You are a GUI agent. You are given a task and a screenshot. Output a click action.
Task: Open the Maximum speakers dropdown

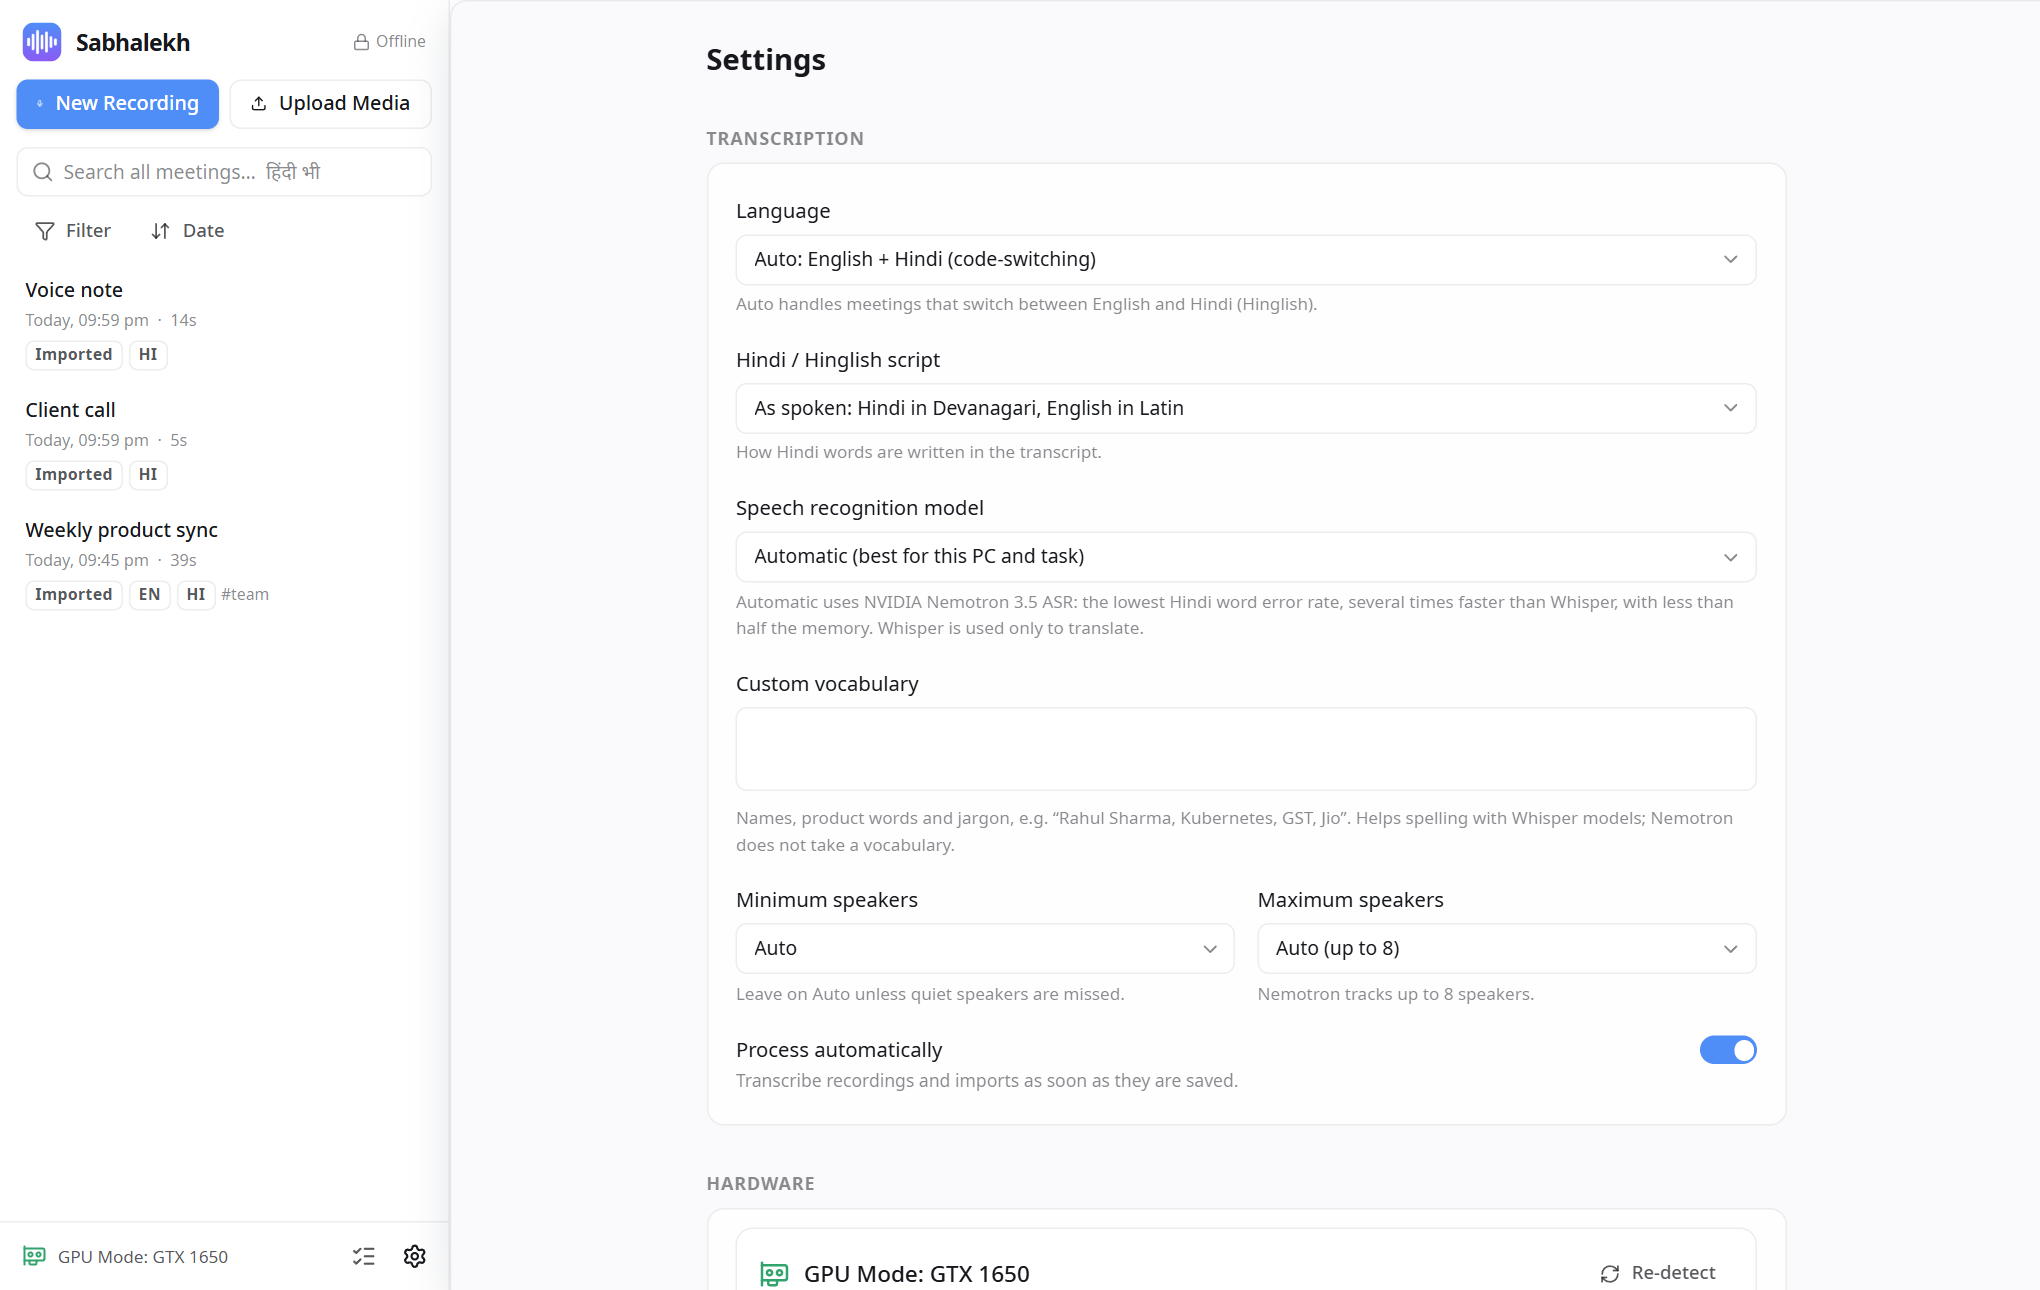click(x=1507, y=948)
